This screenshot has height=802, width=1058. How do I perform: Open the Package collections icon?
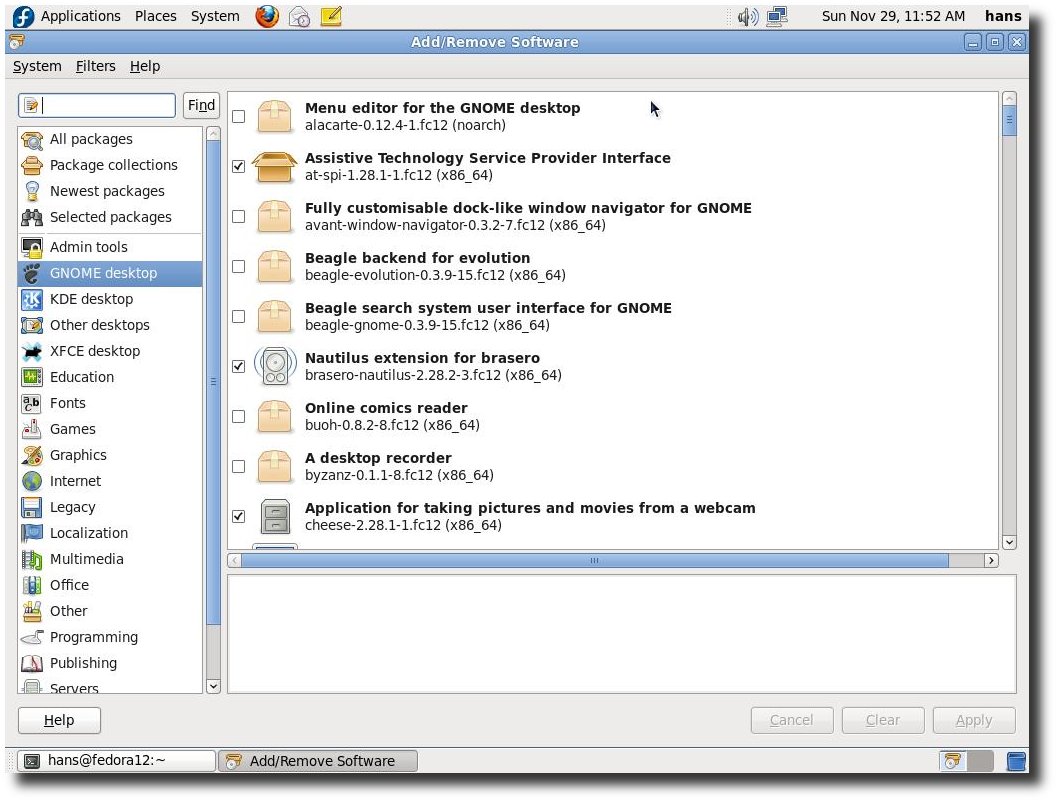coord(32,165)
